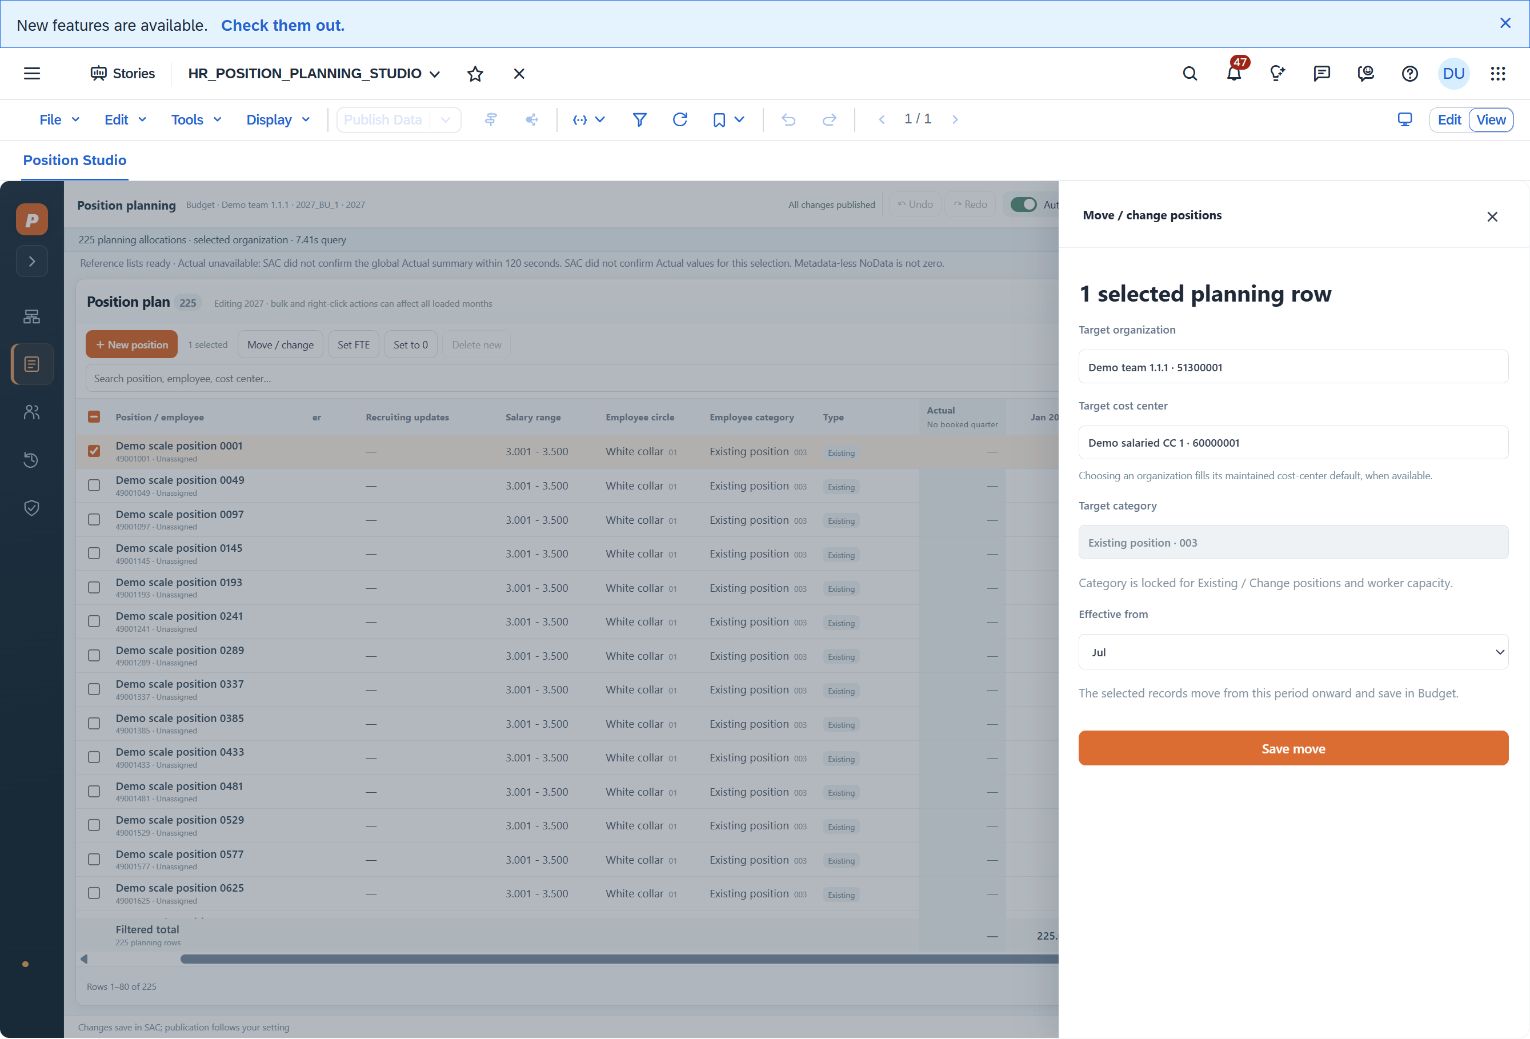Click the Target cost center field
Image resolution: width=1530 pixels, height=1039 pixels.
pyautogui.click(x=1293, y=442)
